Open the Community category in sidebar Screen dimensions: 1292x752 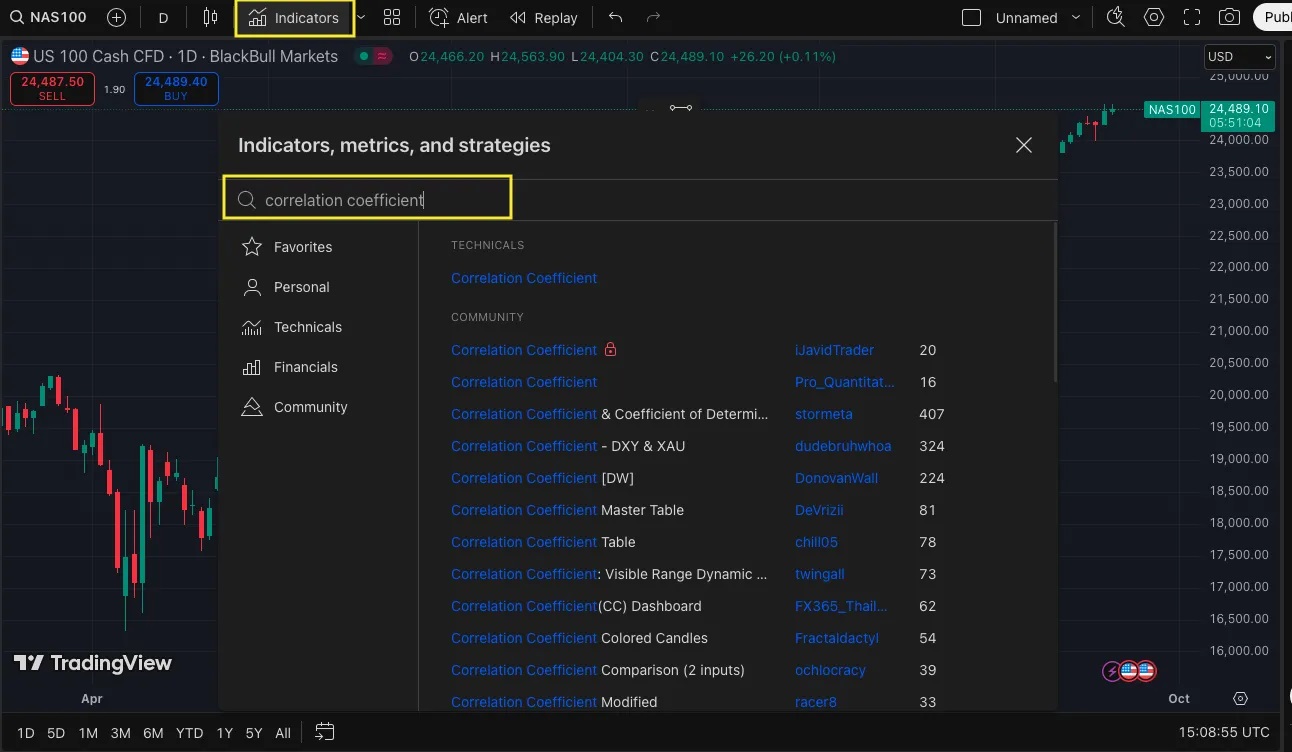tap(310, 407)
